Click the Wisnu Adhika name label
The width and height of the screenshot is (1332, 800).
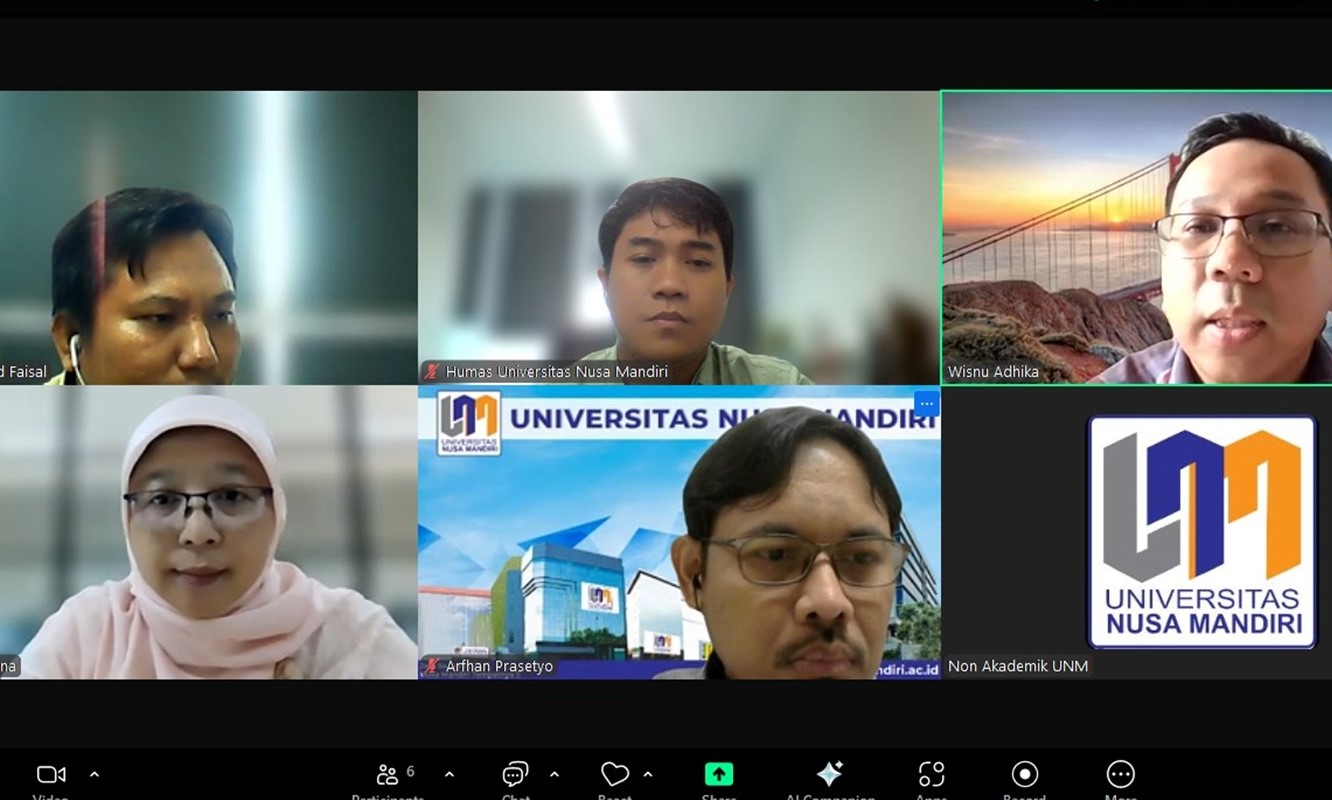tap(993, 372)
